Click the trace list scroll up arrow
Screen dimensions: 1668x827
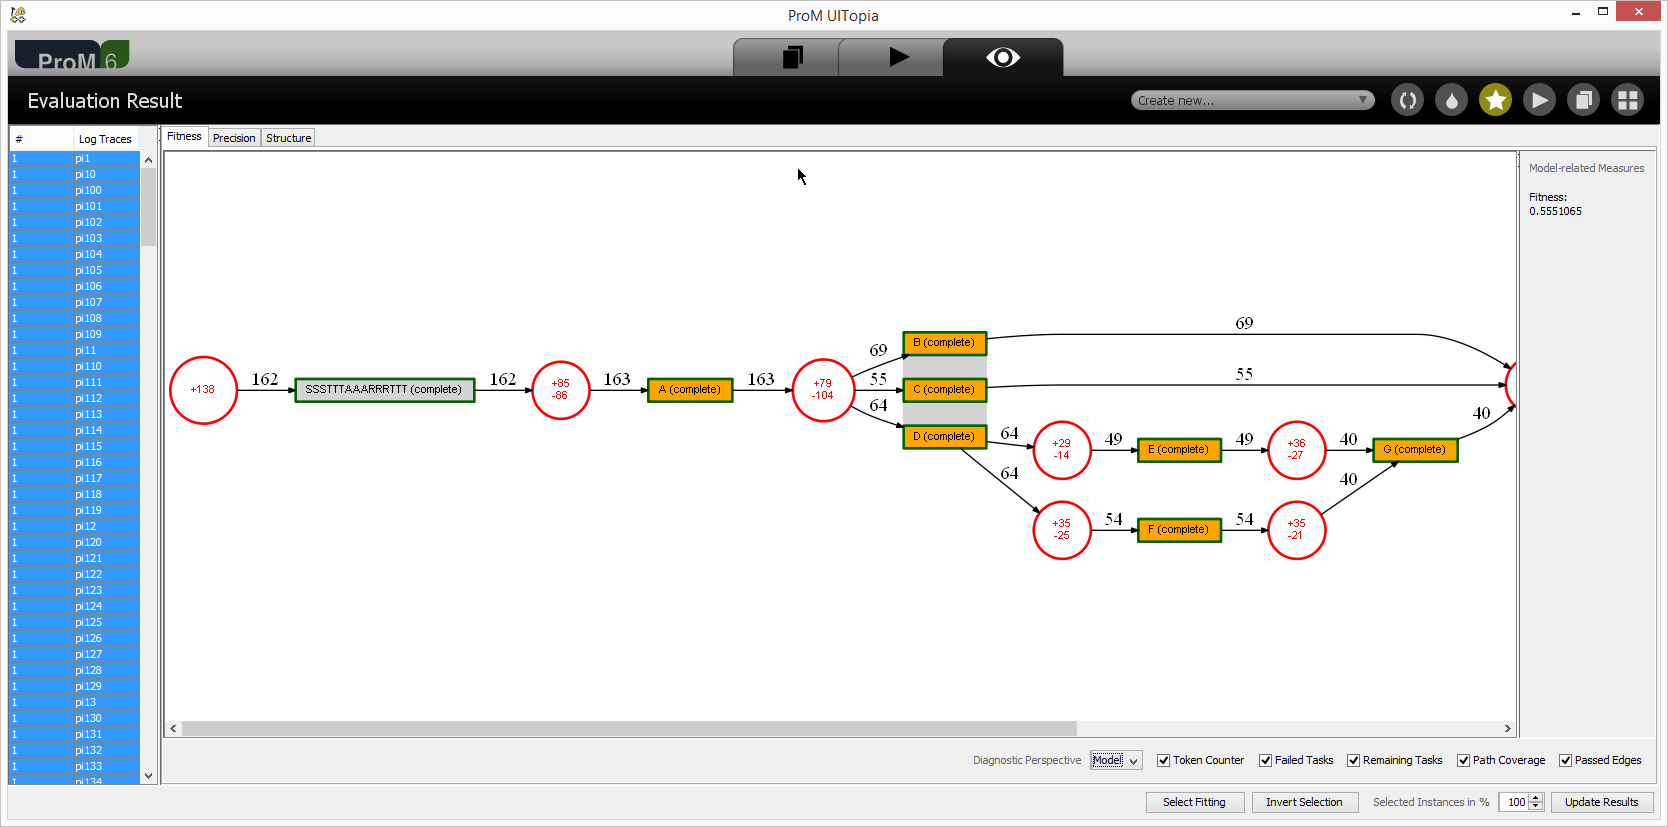(x=148, y=160)
